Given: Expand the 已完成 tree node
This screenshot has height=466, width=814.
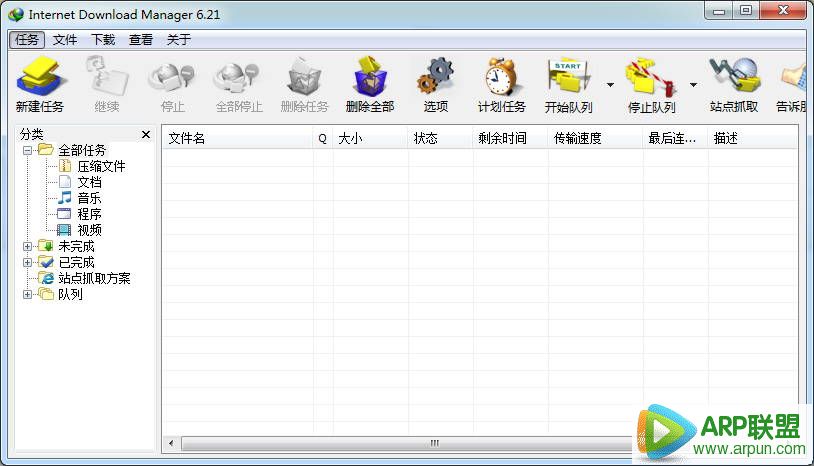Looking at the screenshot, I should point(28,263).
